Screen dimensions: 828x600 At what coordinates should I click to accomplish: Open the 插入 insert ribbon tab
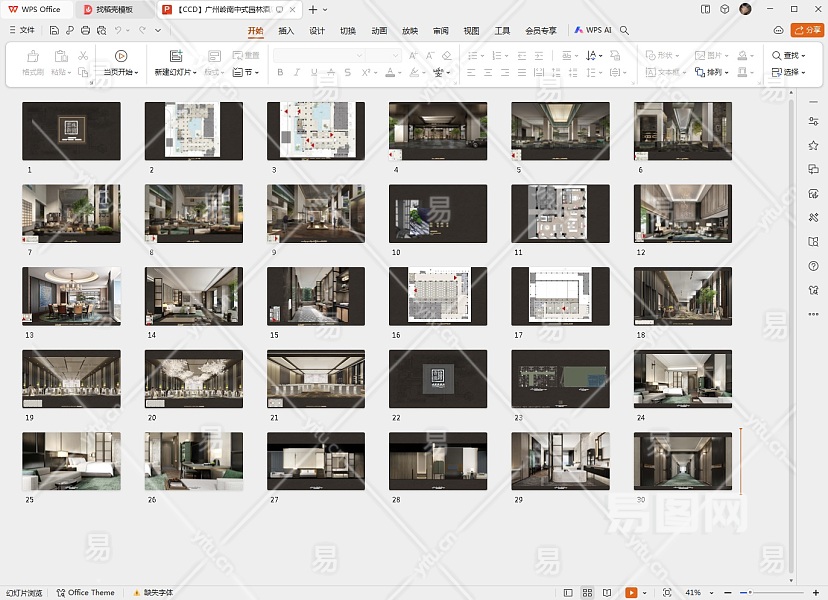286,31
